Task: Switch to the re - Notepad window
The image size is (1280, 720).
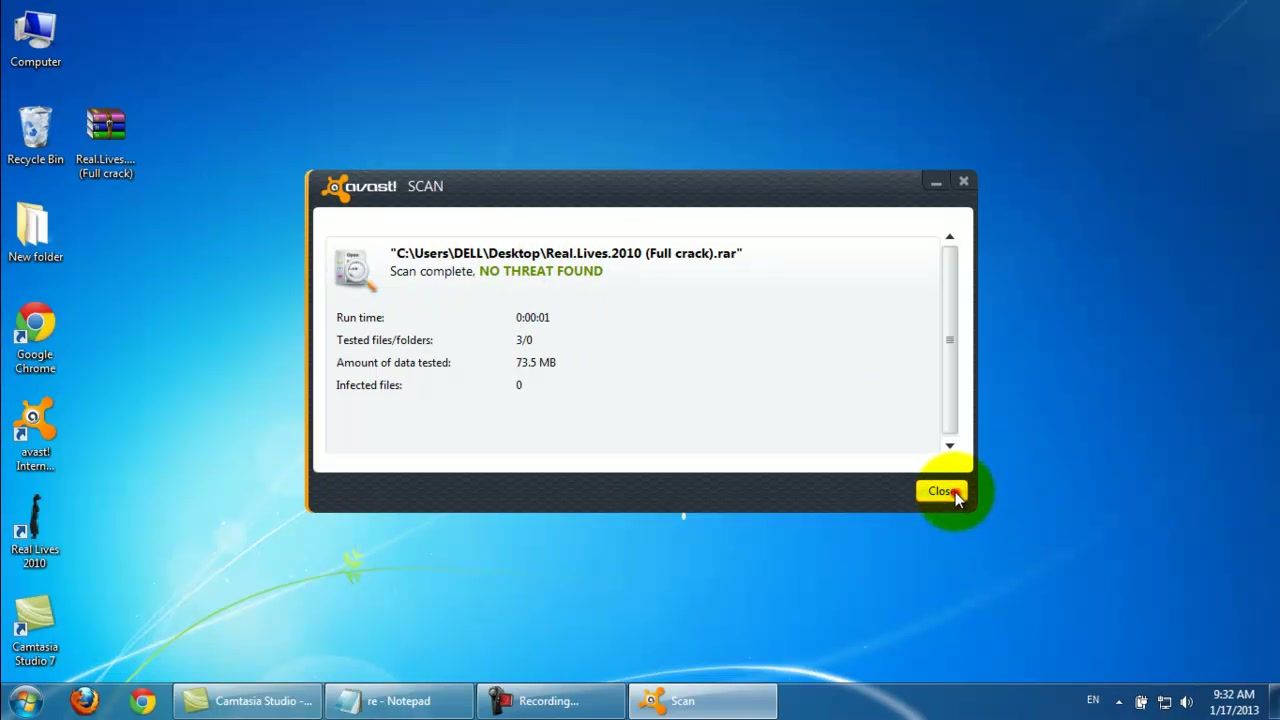Action: point(400,701)
